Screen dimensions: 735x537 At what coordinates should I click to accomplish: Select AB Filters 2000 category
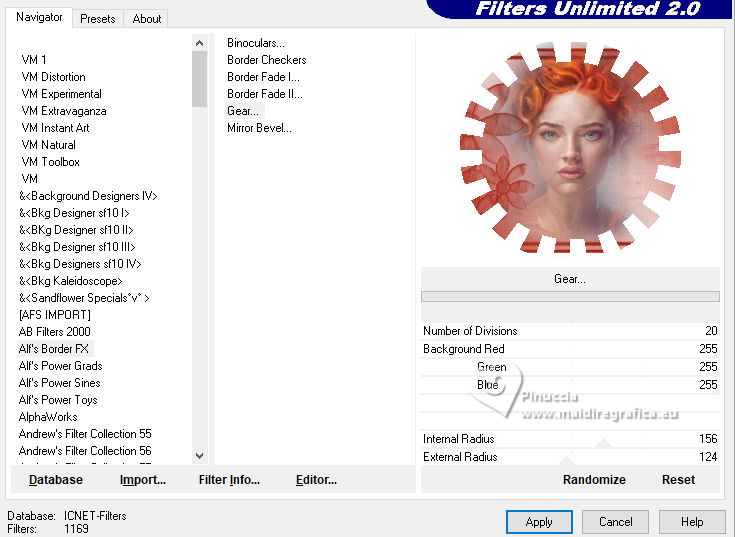click(x=54, y=332)
